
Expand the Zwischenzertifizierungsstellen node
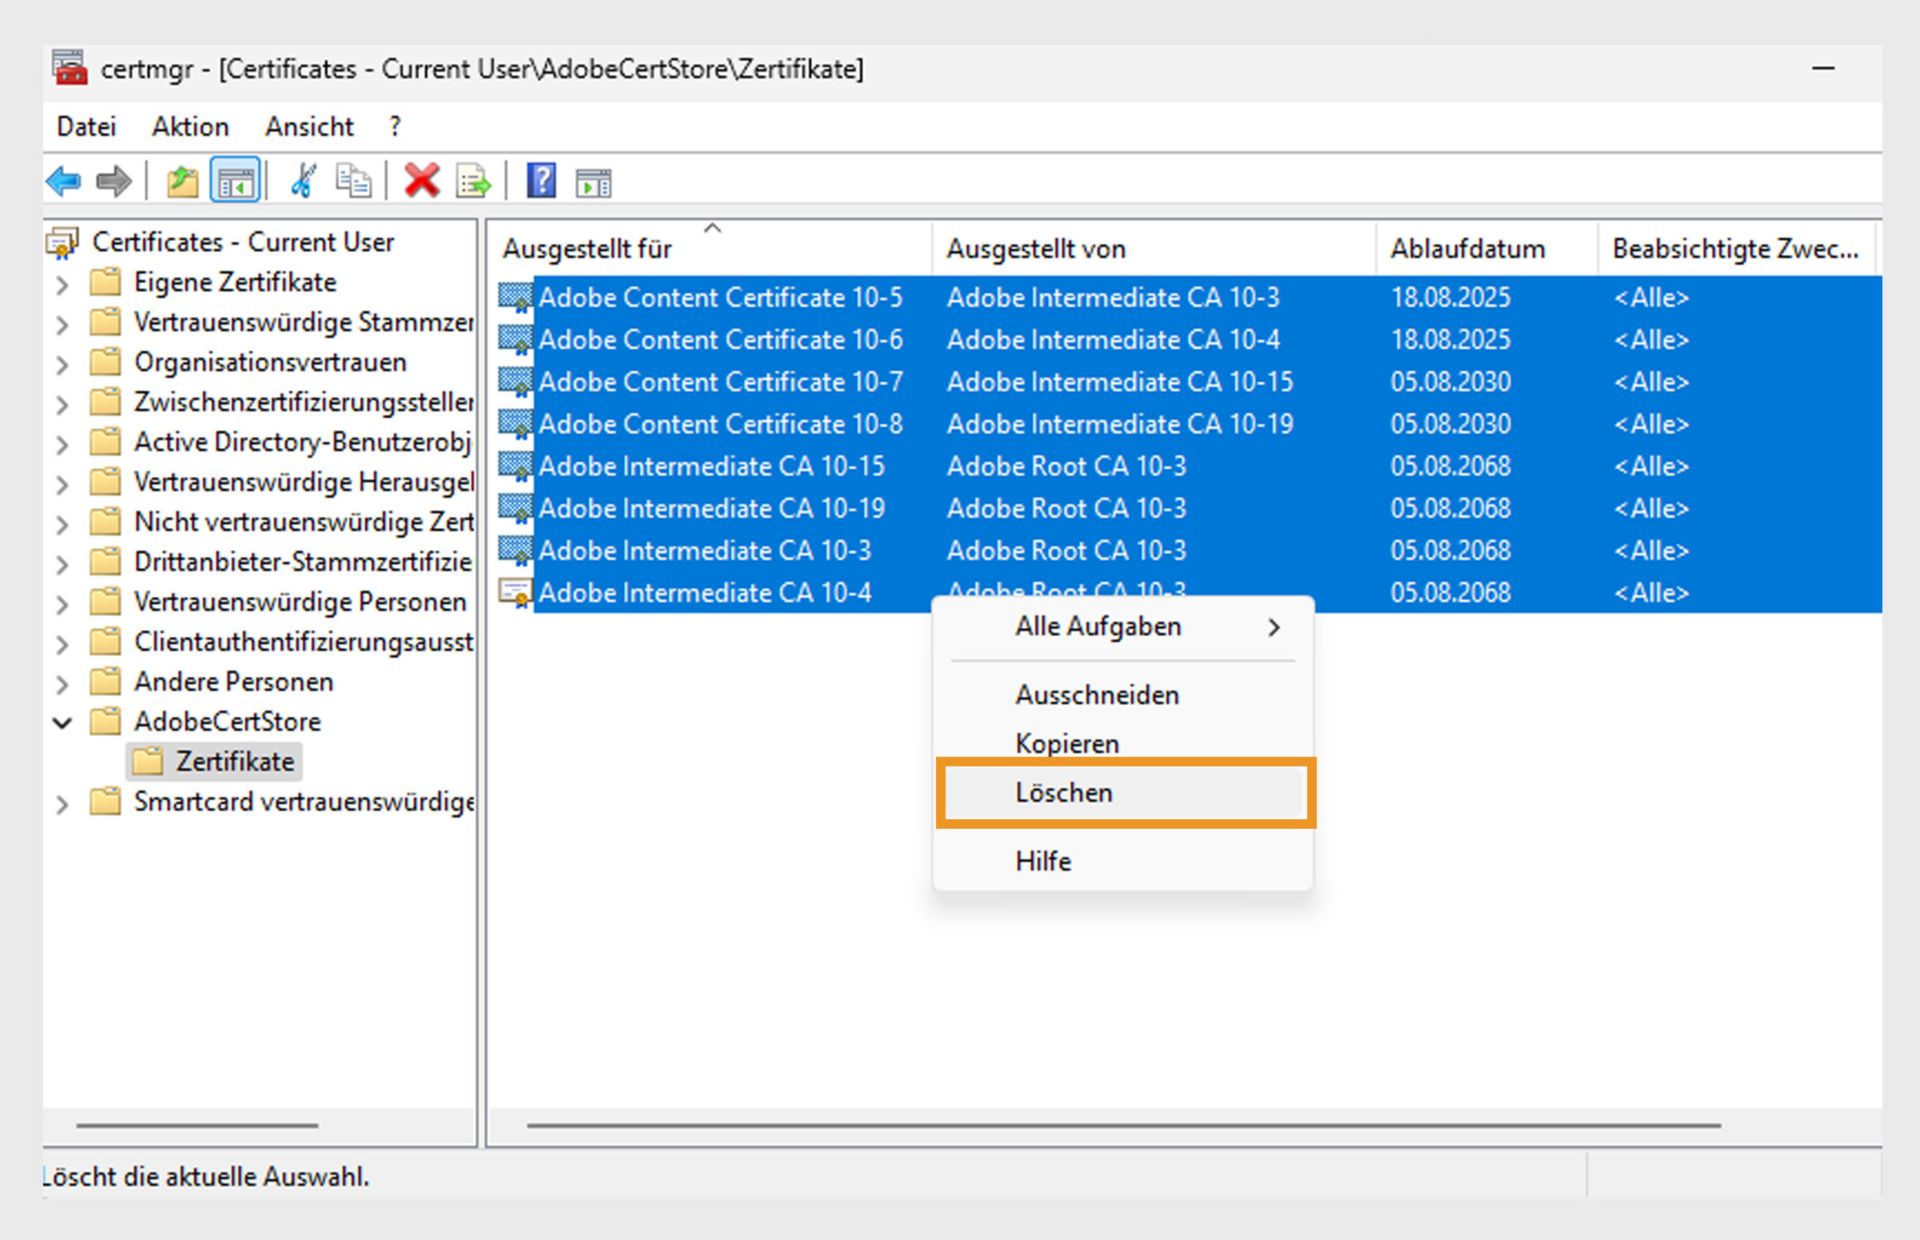63,405
